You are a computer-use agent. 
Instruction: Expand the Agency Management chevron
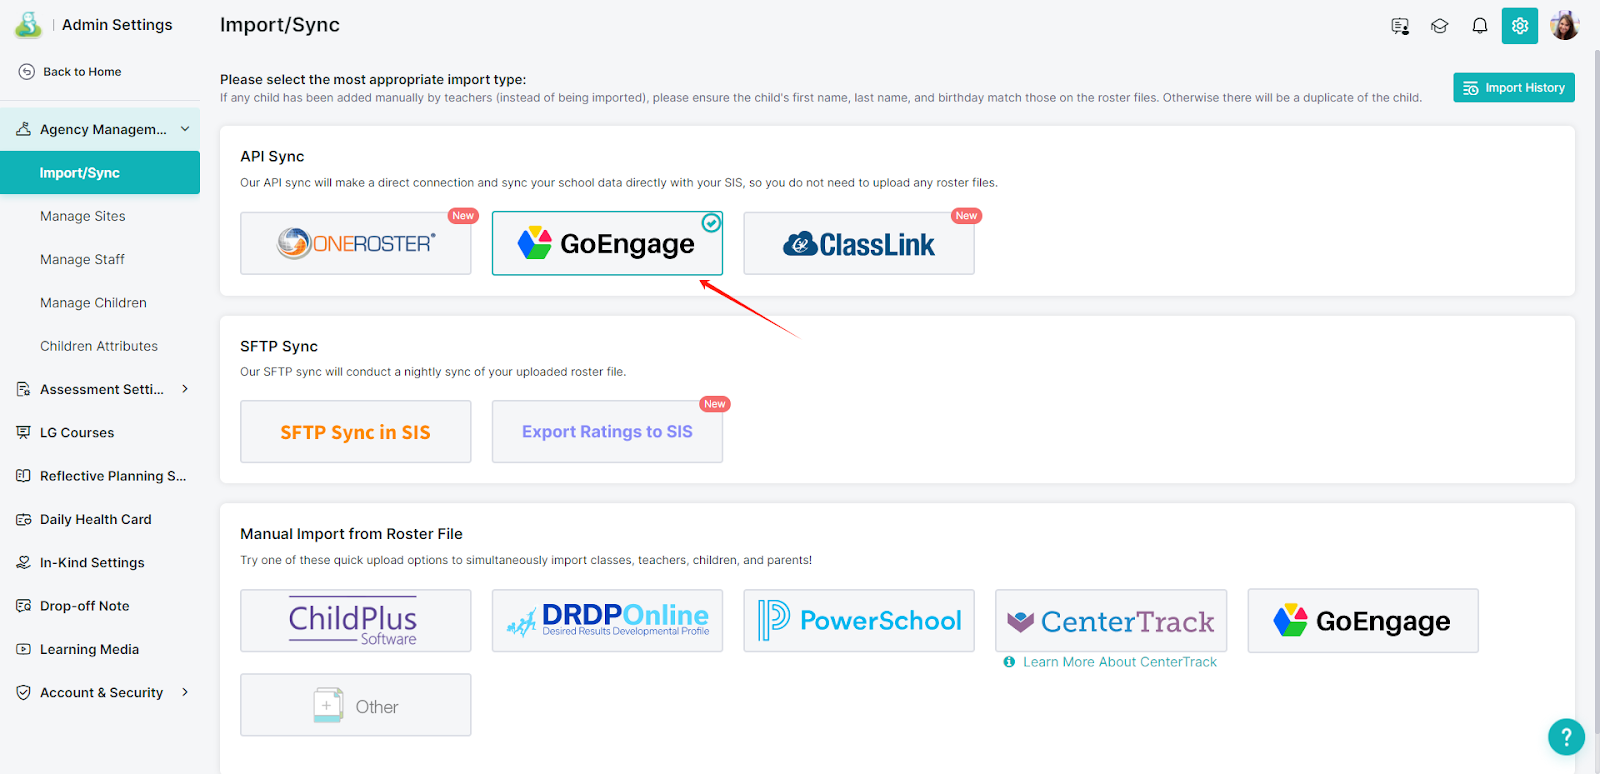click(x=185, y=129)
